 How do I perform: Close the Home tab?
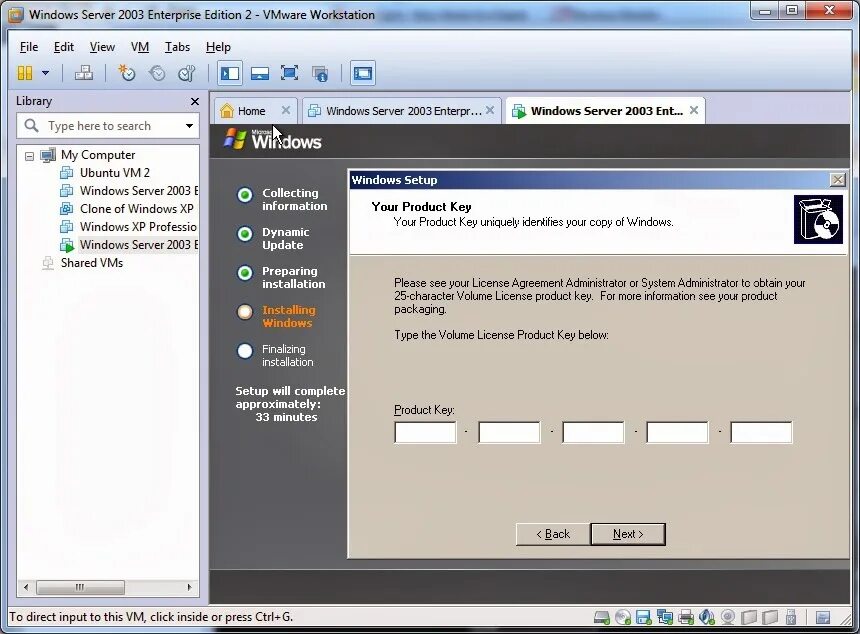(286, 110)
